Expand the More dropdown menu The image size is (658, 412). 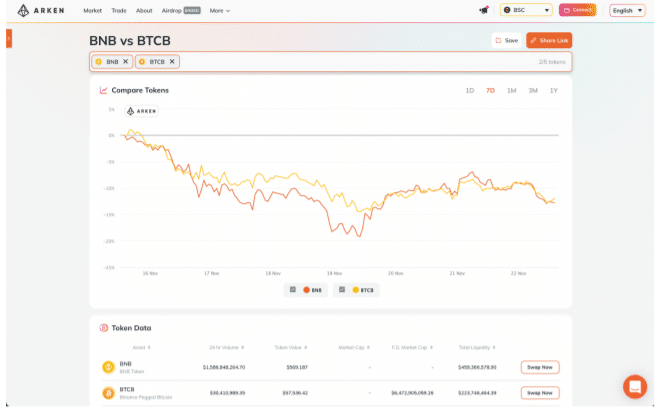tap(219, 10)
